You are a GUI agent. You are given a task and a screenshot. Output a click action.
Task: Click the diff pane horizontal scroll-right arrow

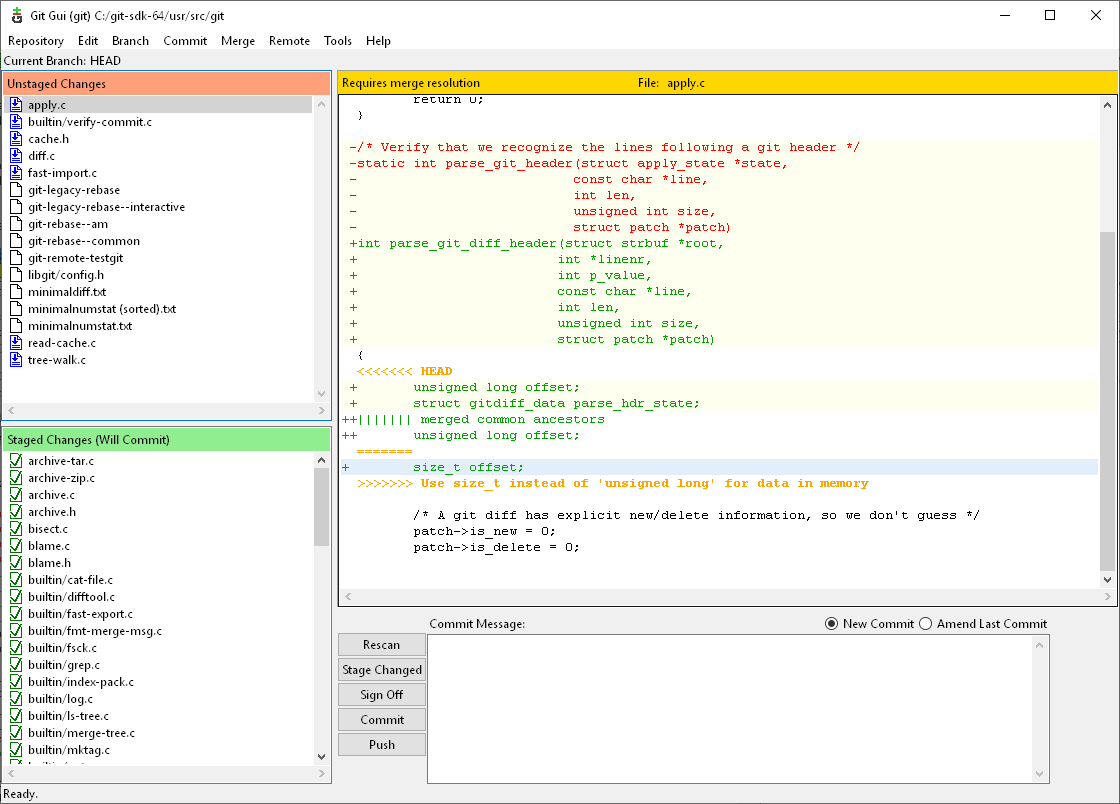tap(1108, 596)
